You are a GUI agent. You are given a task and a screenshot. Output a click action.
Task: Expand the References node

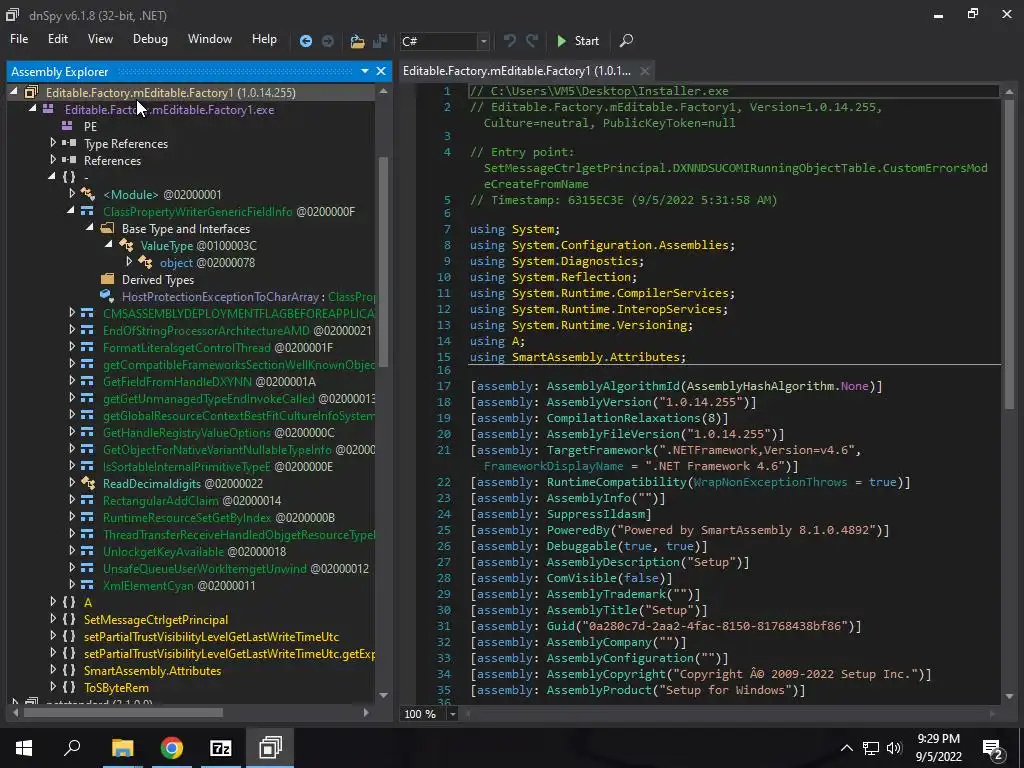[x=53, y=160]
